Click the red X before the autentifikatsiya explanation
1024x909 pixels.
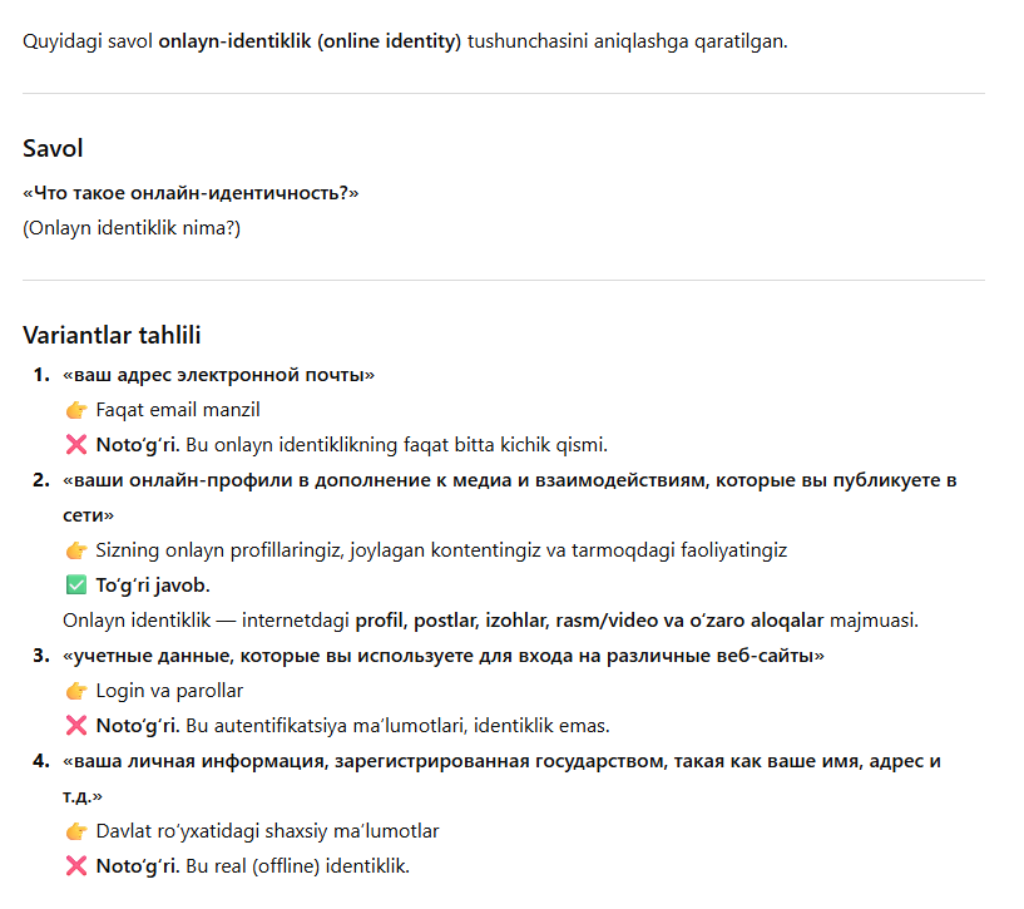(76, 726)
